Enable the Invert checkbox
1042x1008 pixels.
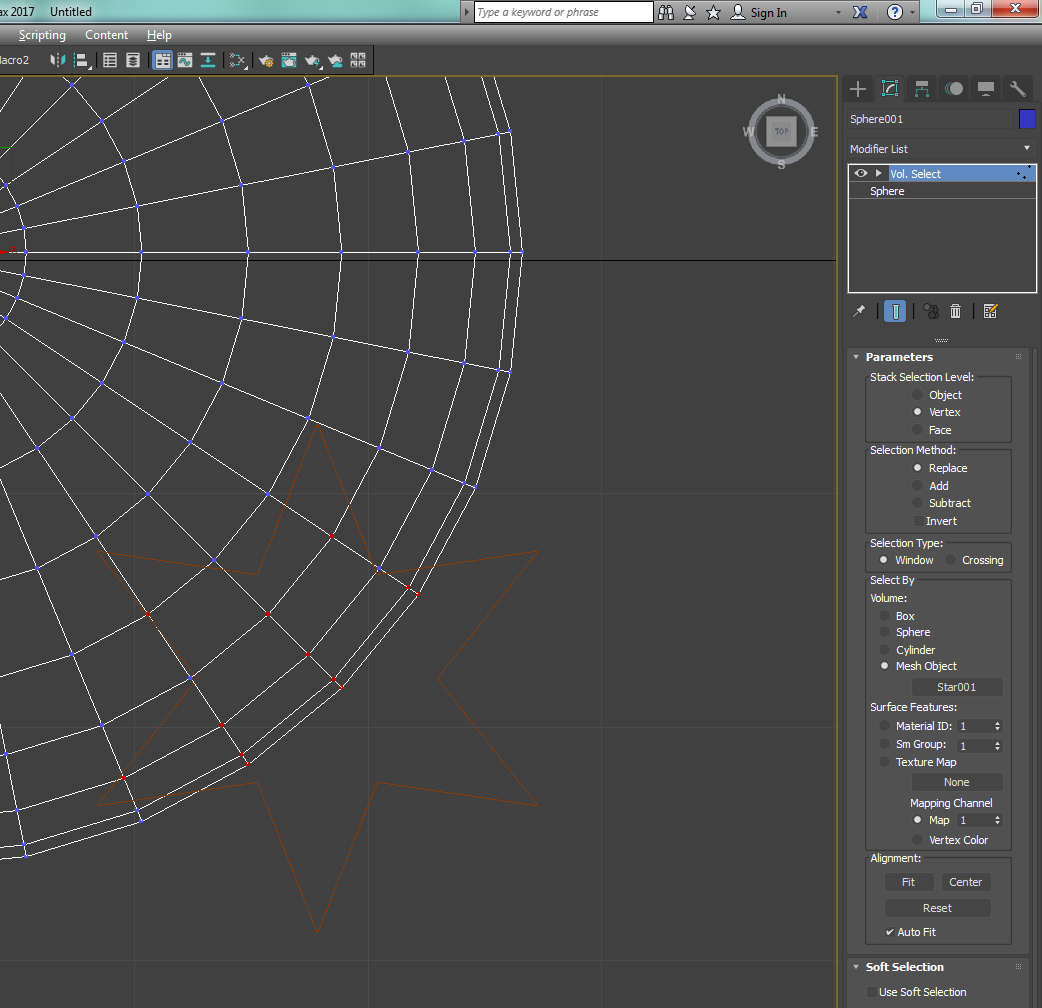(918, 521)
